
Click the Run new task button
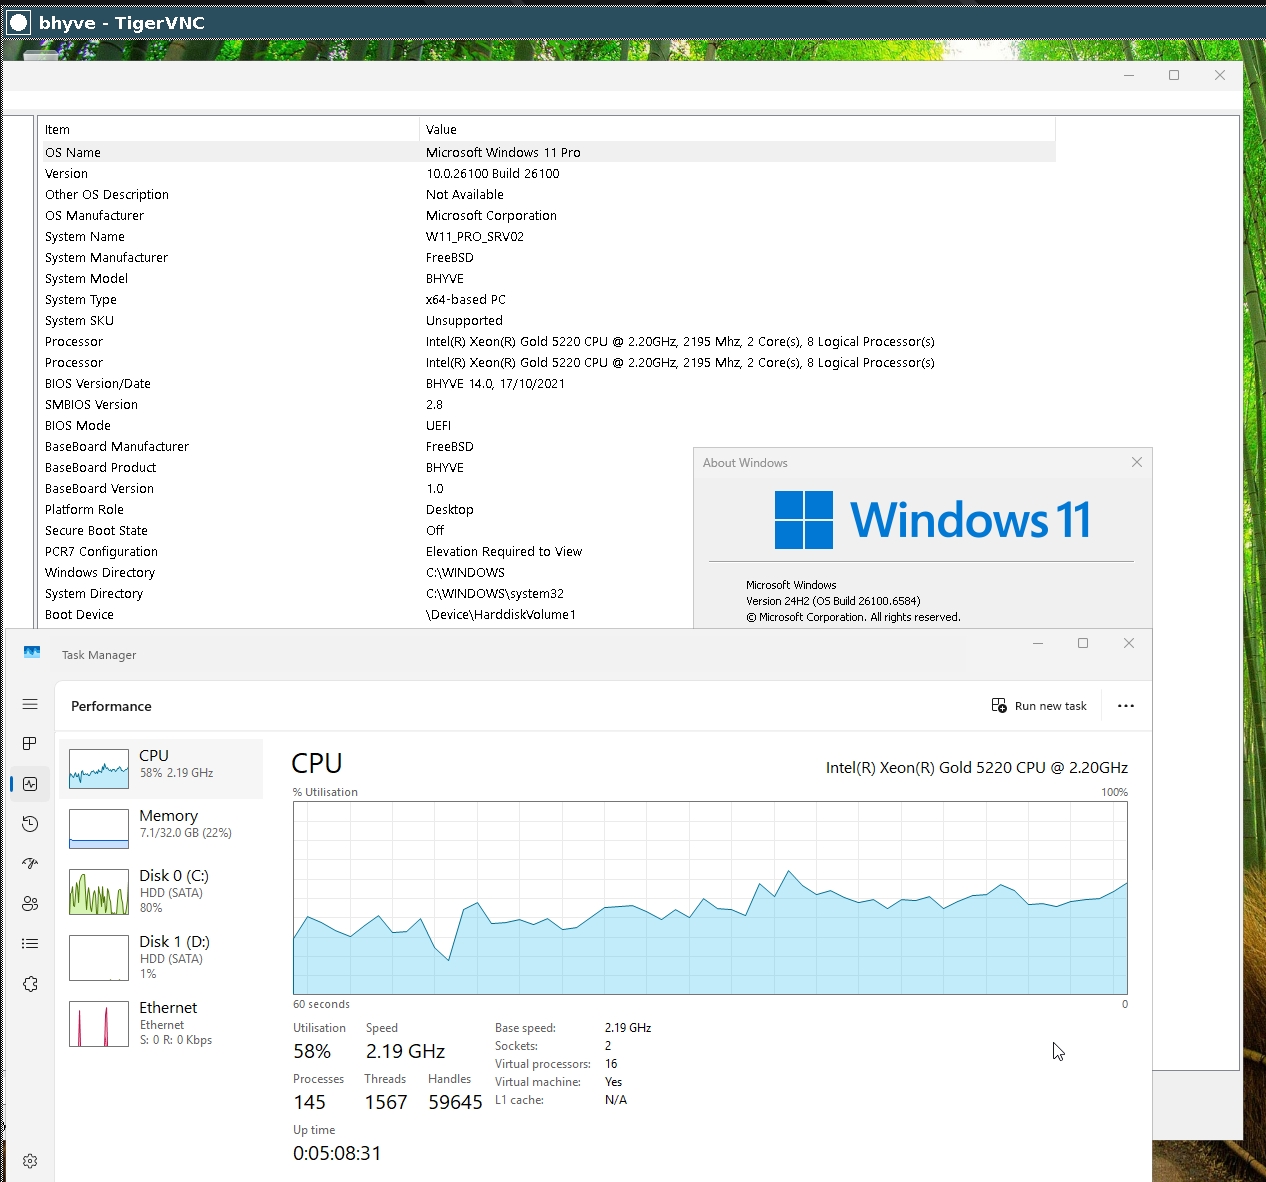(1039, 706)
